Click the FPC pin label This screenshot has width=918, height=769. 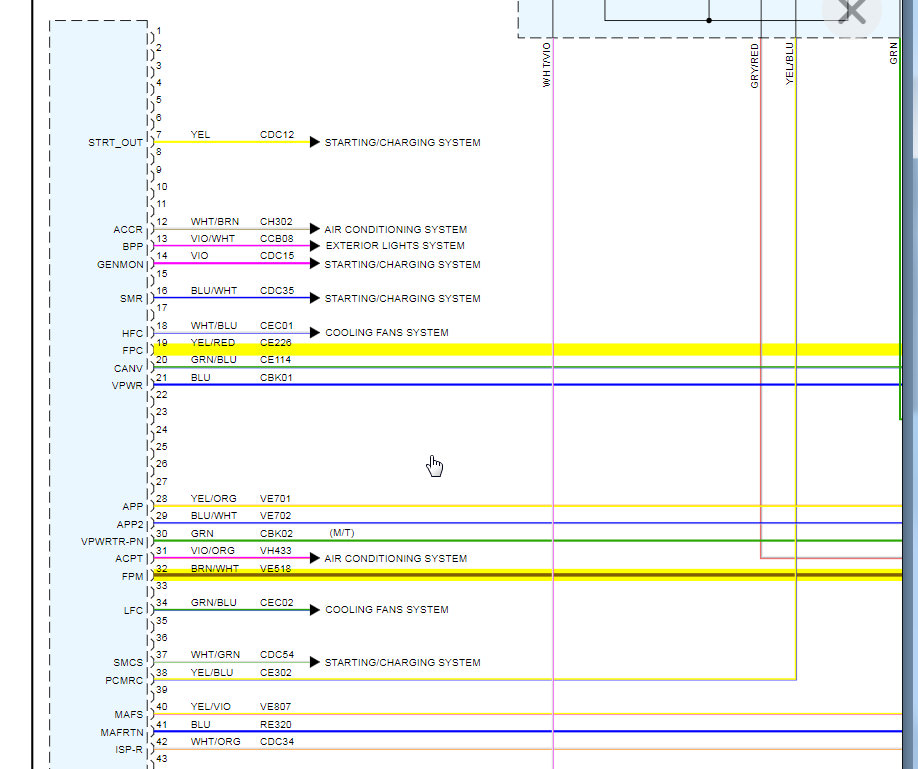132,350
